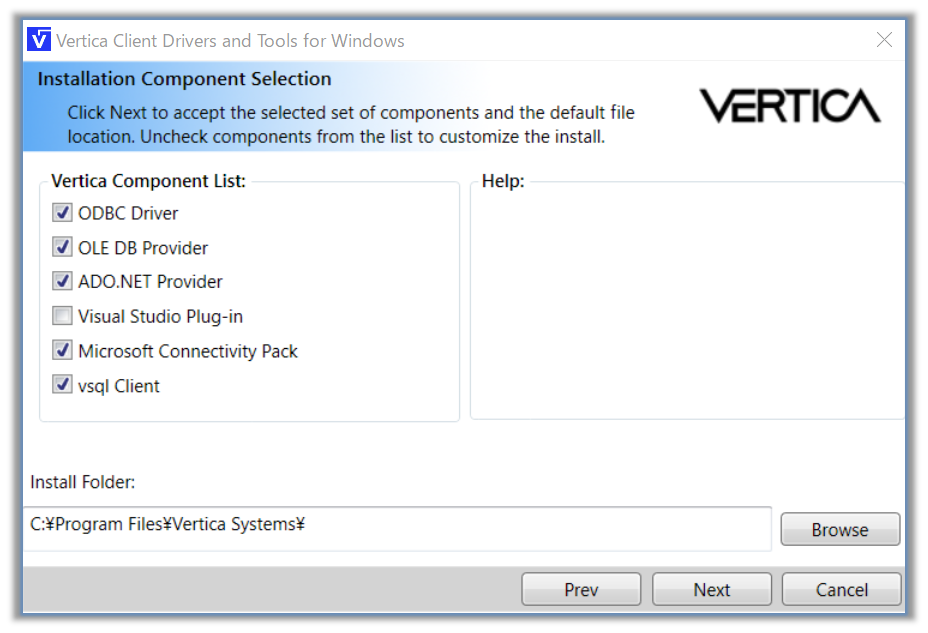Click the VERTICA logo in the header
The width and height of the screenshot is (928, 633).
click(789, 106)
